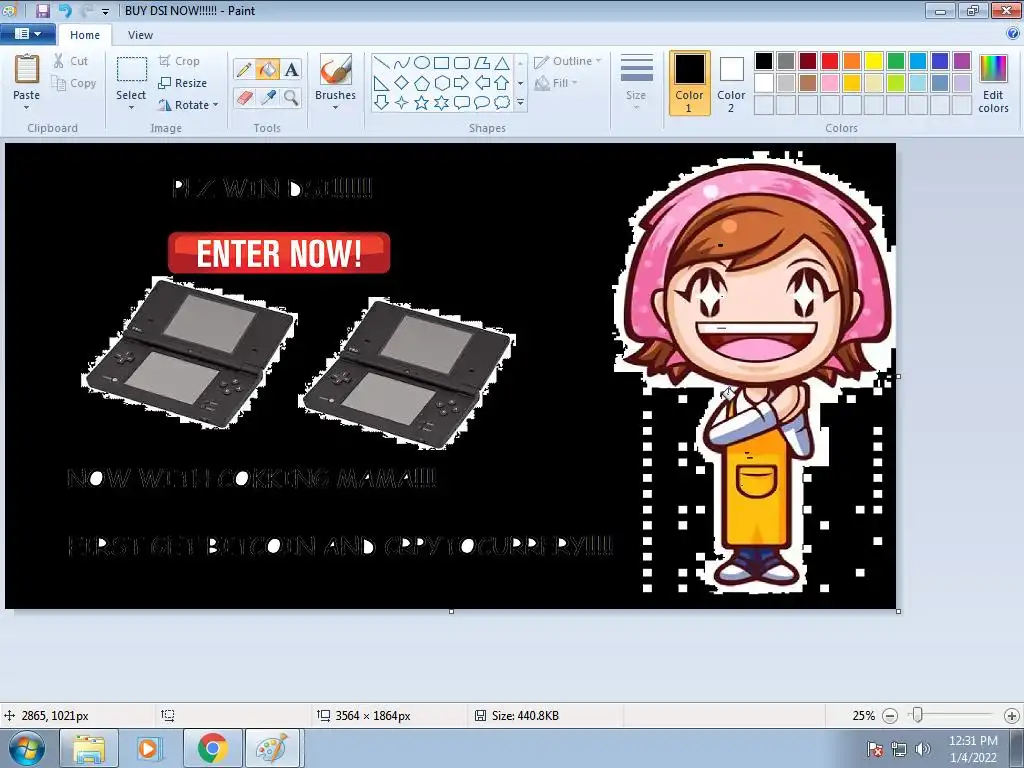Click the Save icon in title bar
The width and height of the screenshot is (1024, 768).
(42, 11)
